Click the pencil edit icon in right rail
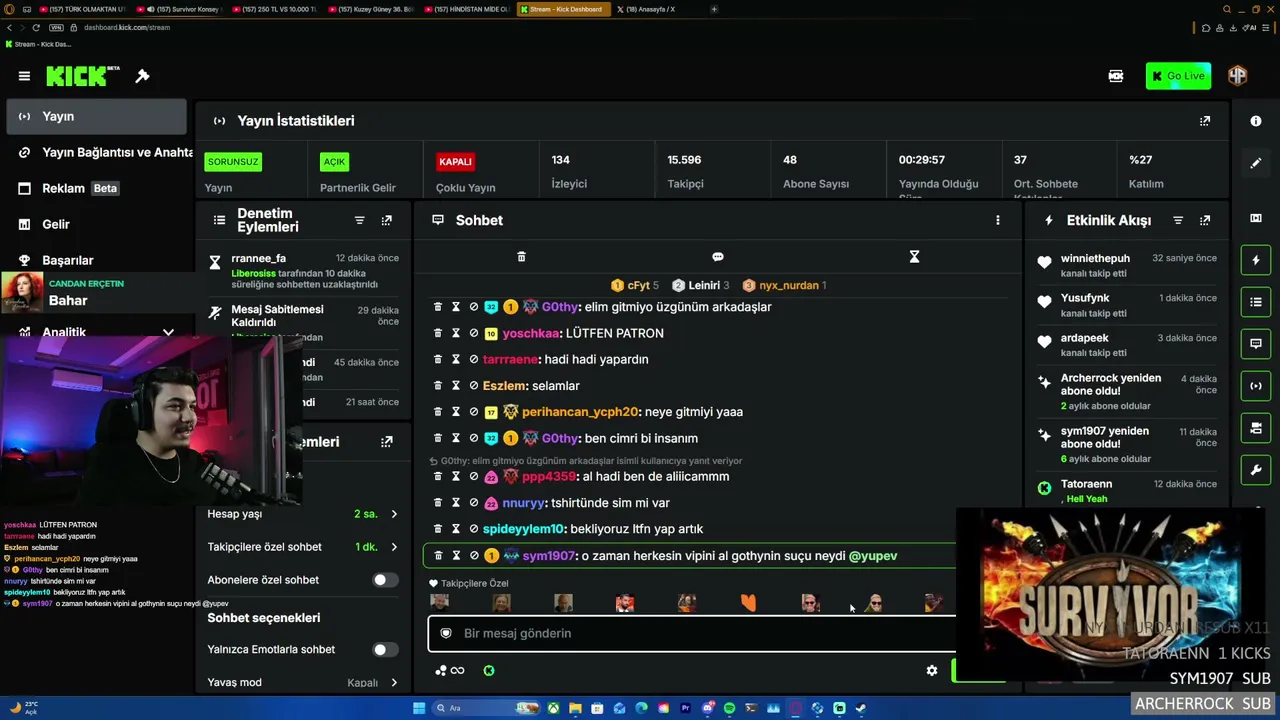Screen dimensions: 1280x720 tap(1256, 163)
